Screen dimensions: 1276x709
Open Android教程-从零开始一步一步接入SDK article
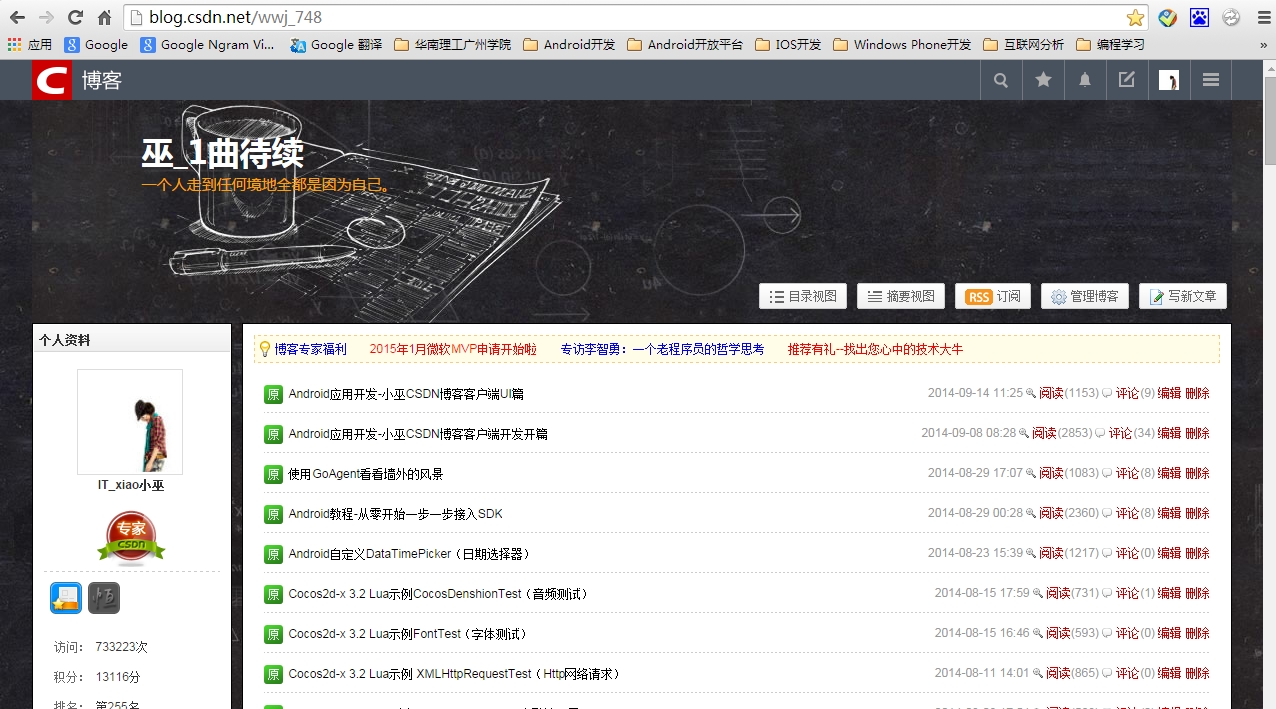coord(395,514)
